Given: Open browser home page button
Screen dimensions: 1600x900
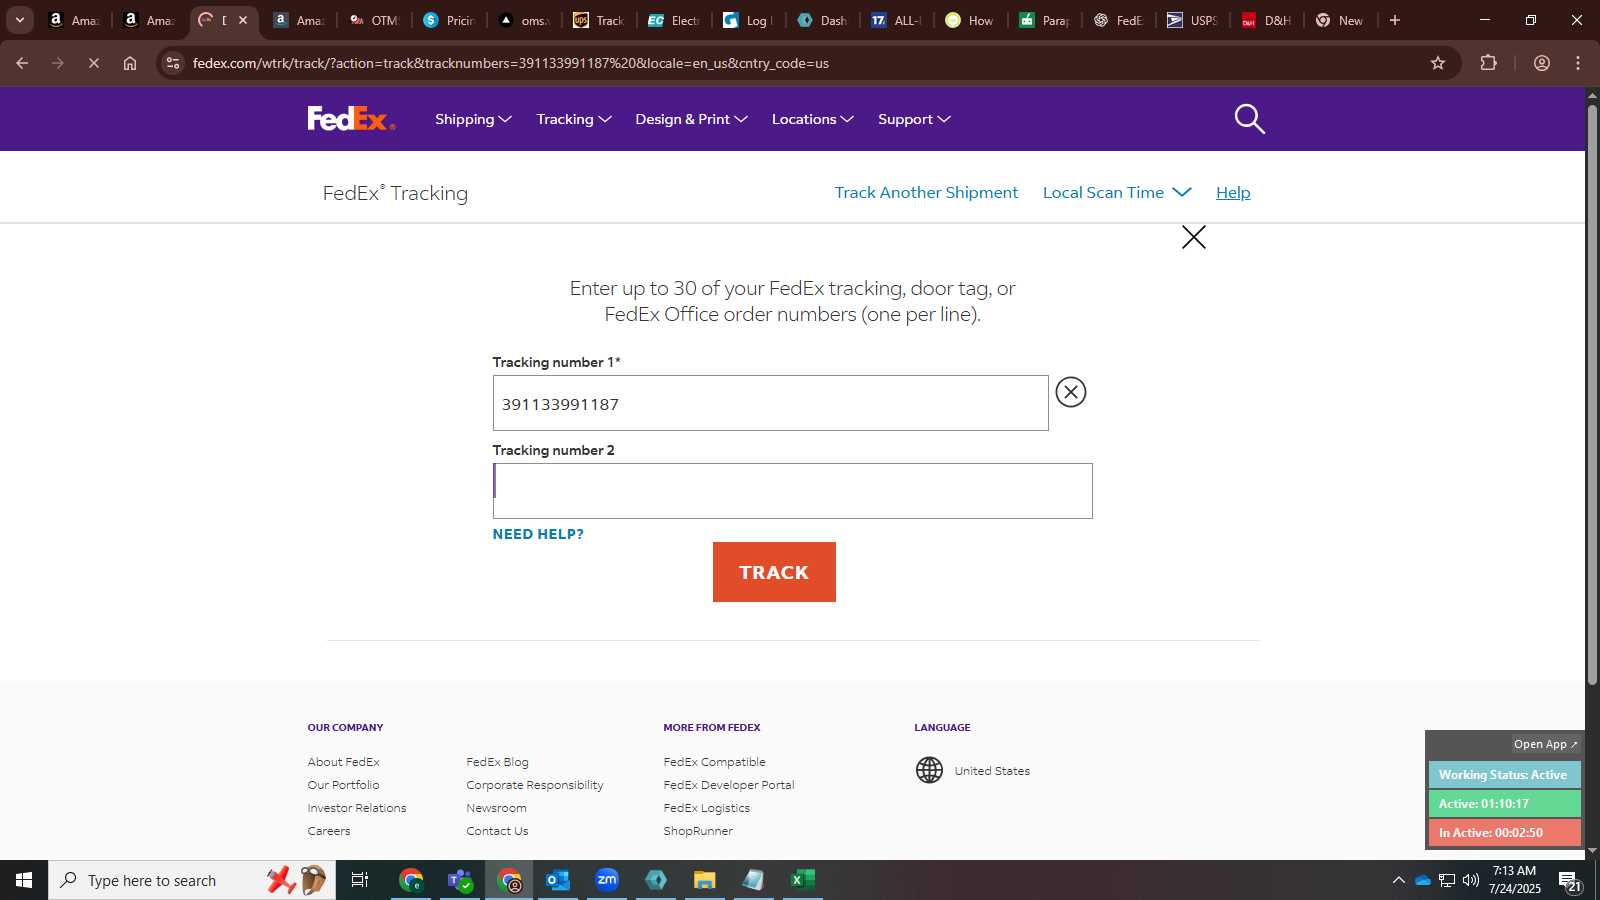Looking at the screenshot, I should [x=130, y=63].
